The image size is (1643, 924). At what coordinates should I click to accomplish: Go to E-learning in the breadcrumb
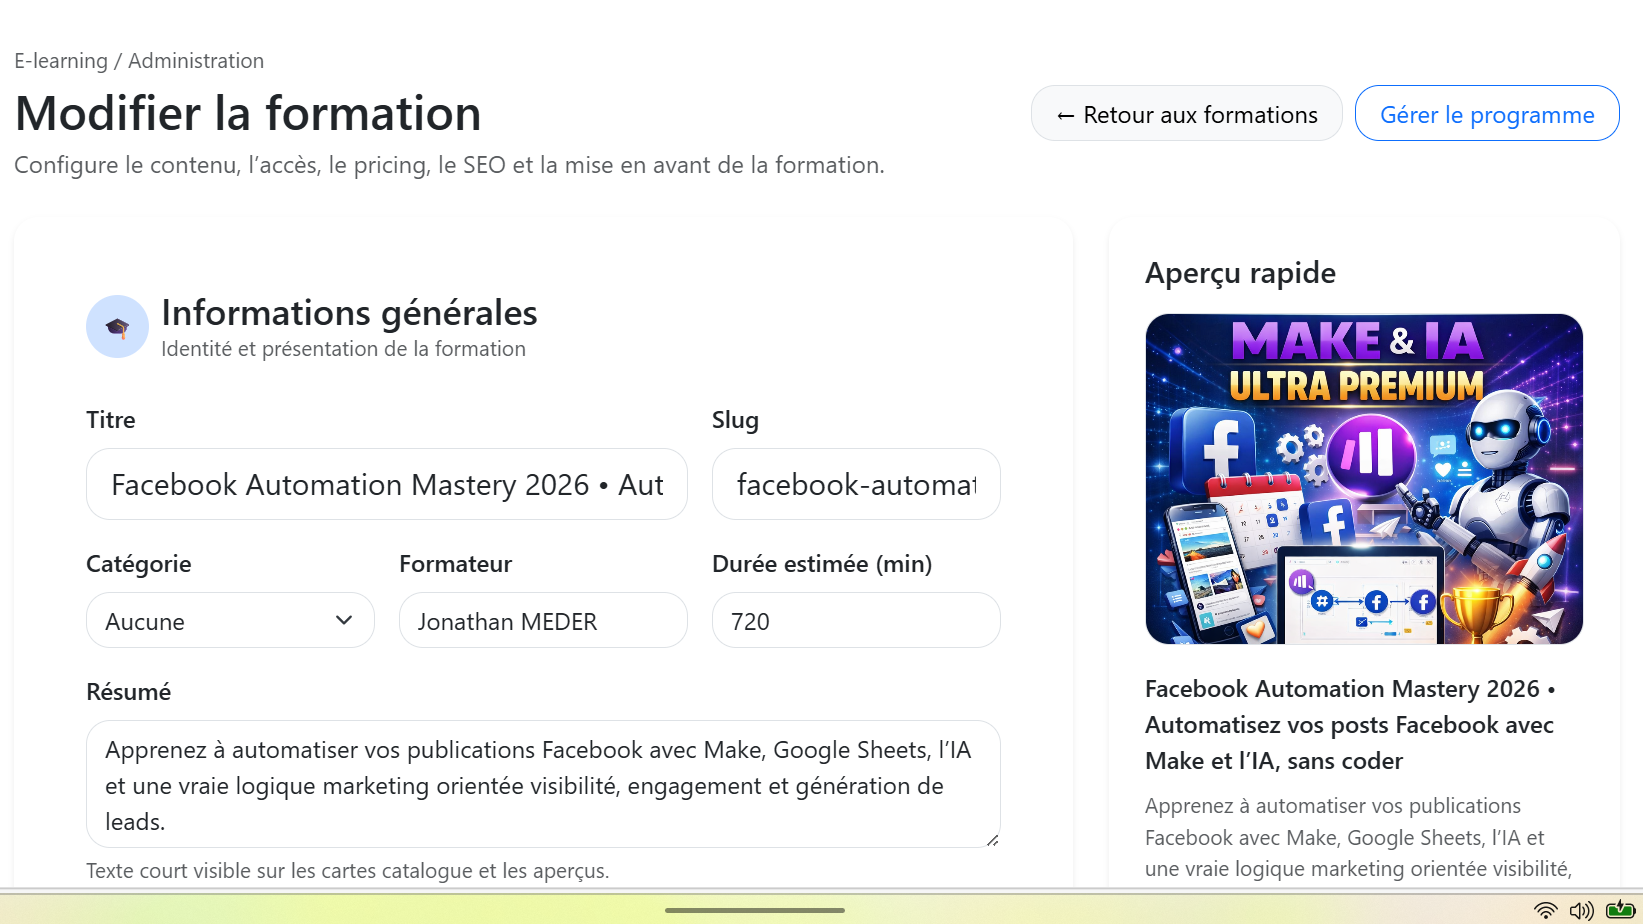tap(61, 61)
